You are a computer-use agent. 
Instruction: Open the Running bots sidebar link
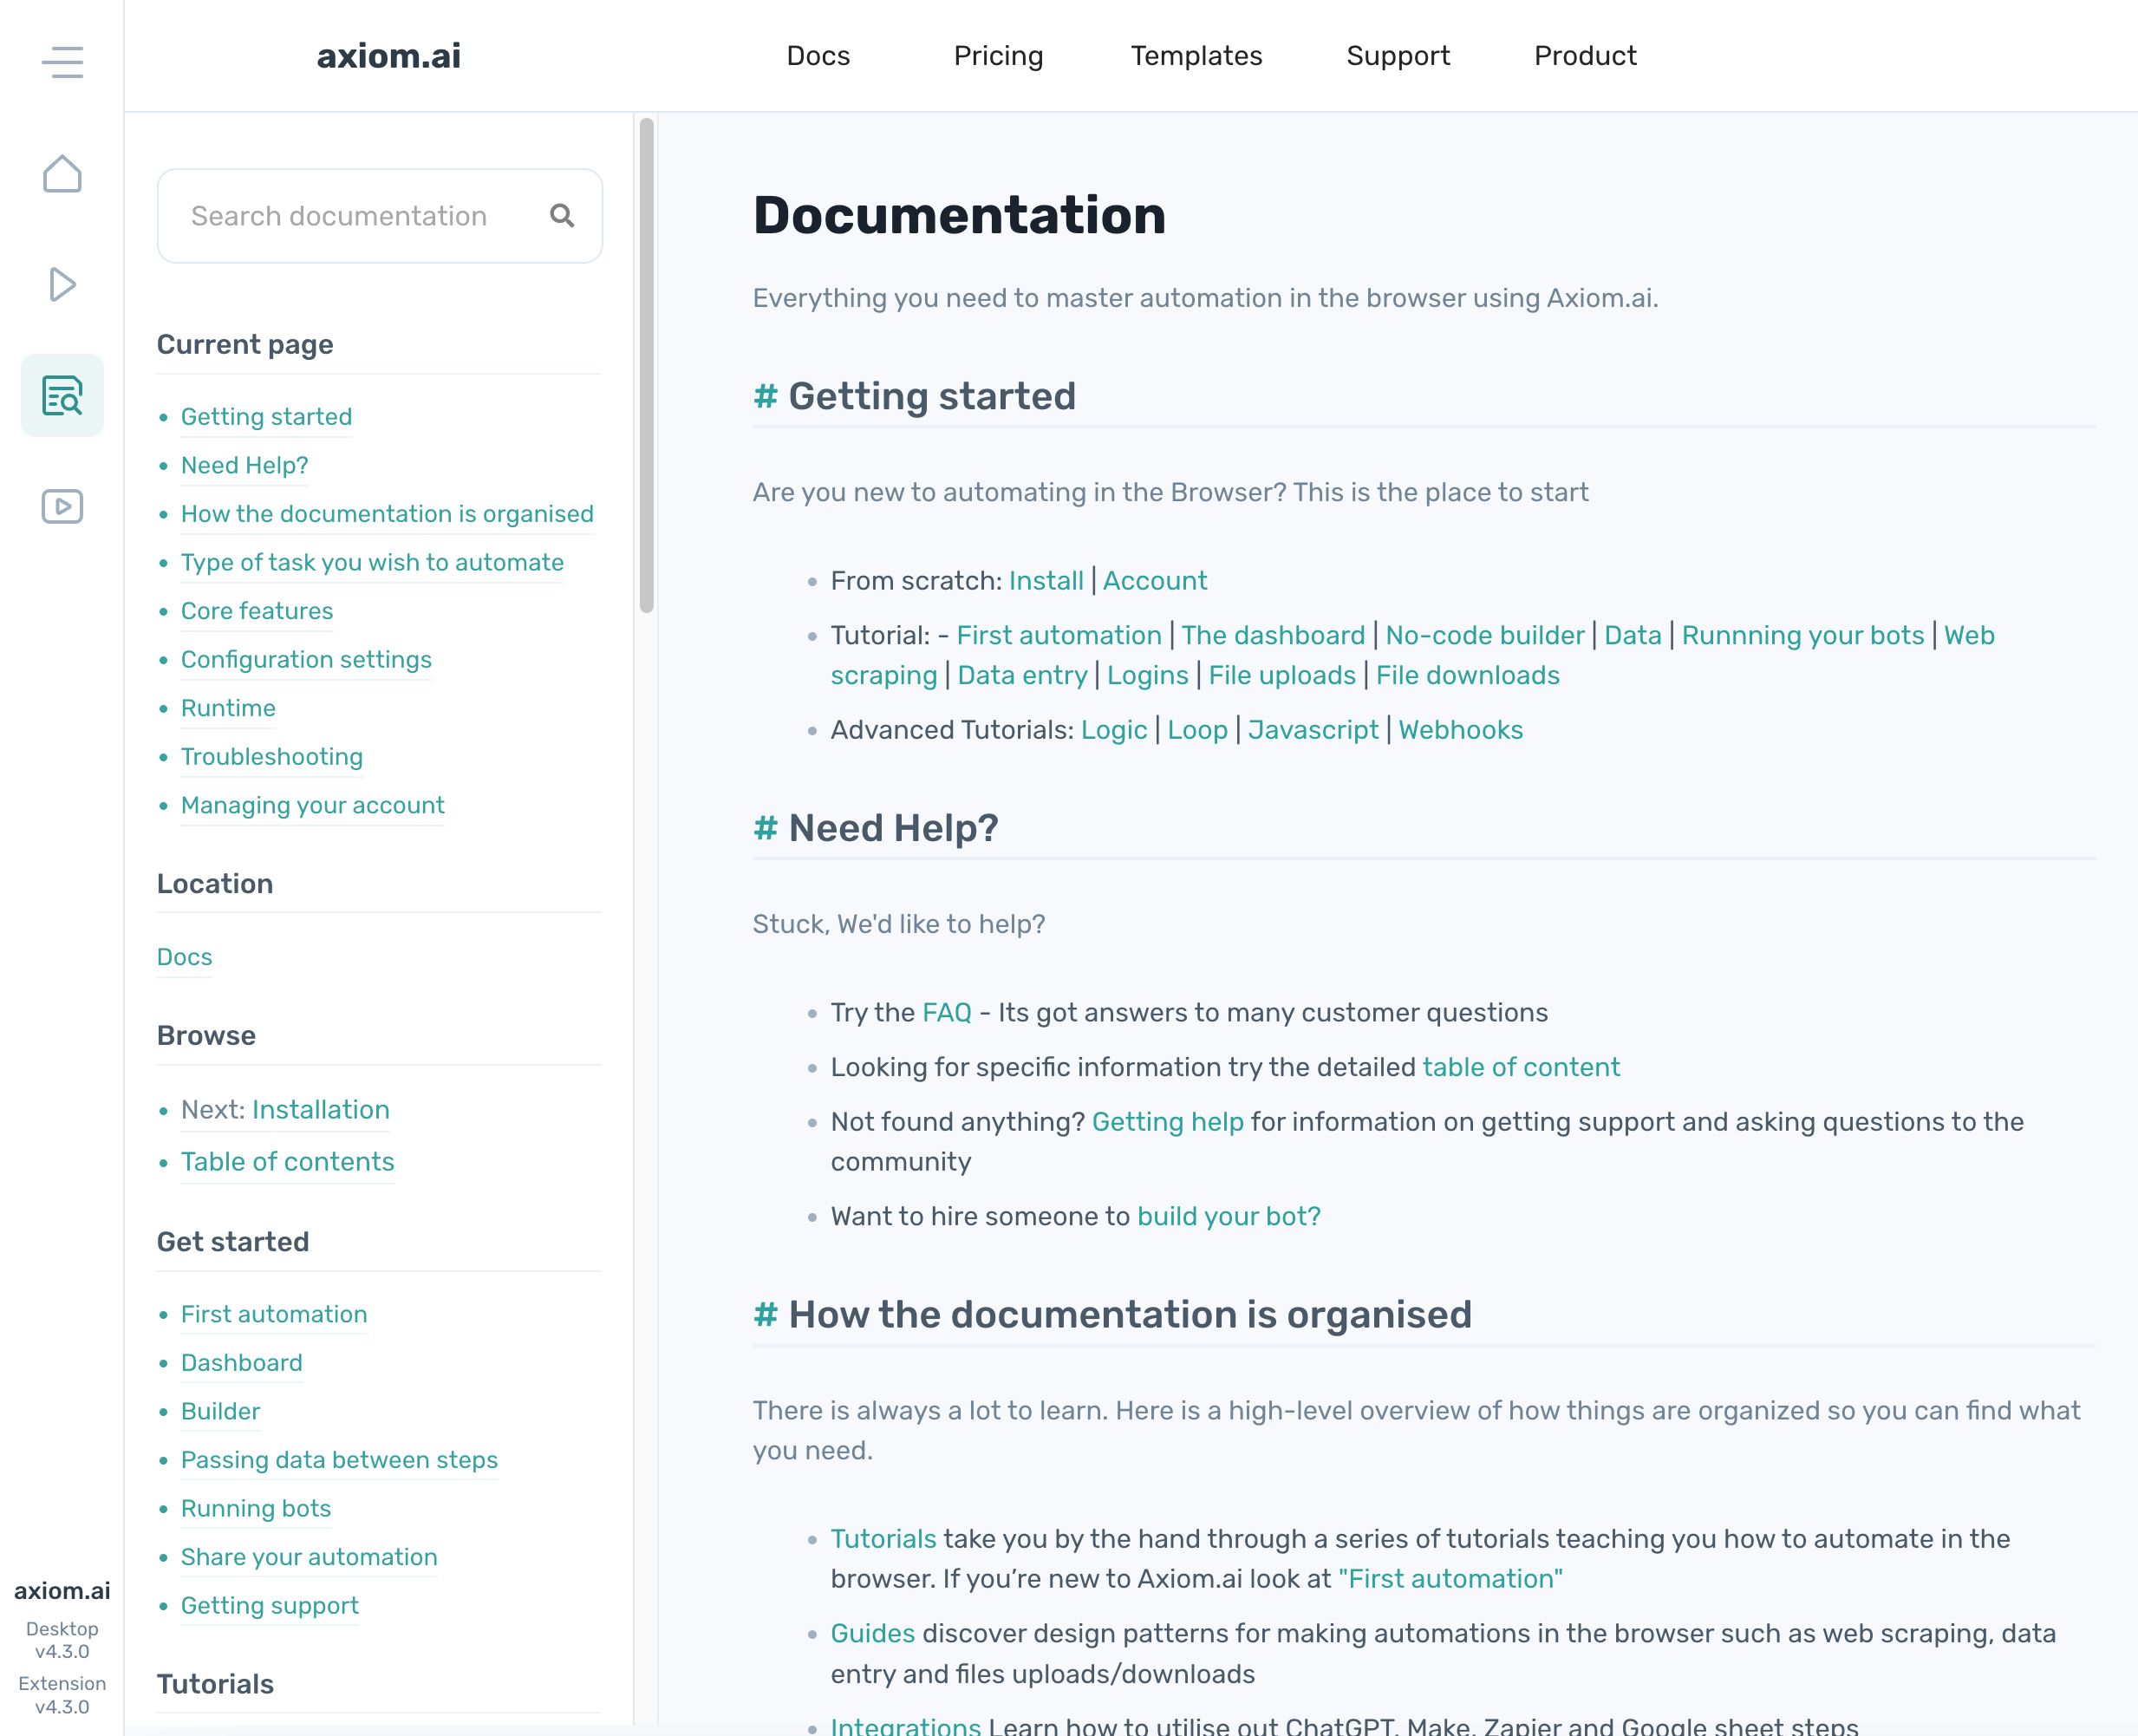(255, 1509)
